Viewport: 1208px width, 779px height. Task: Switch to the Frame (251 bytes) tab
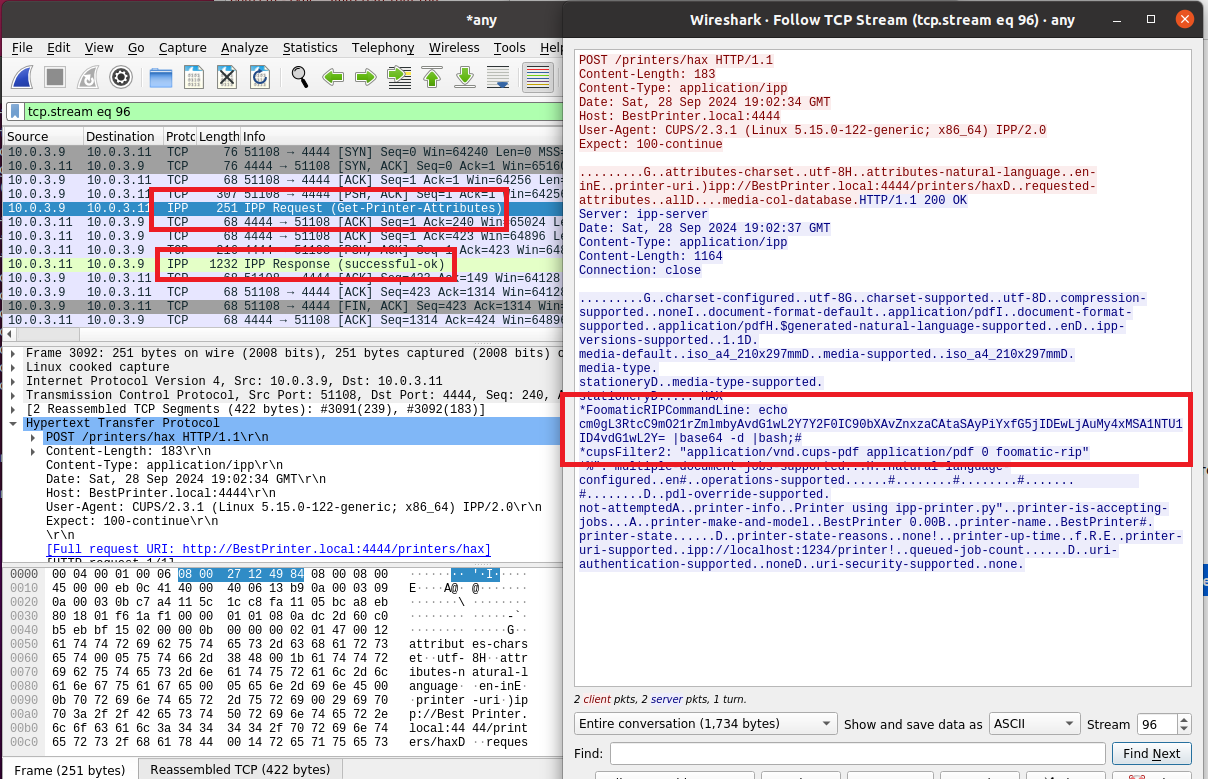coord(68,769)
